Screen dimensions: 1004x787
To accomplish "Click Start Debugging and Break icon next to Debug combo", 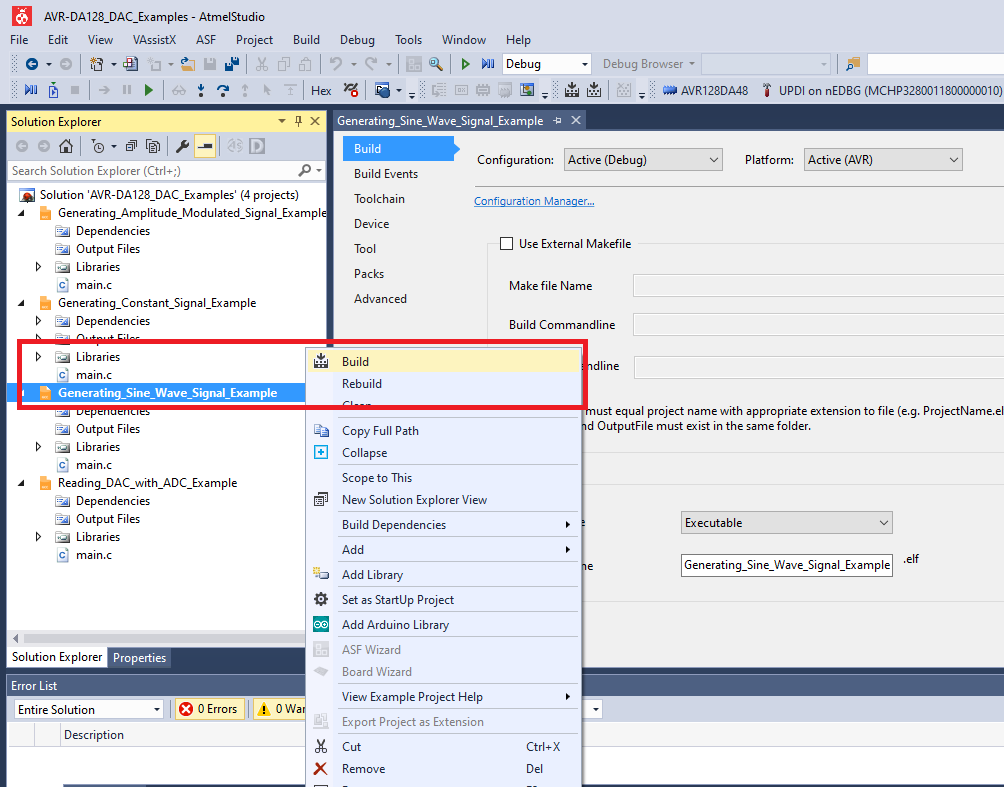I will tap(488, 64).
